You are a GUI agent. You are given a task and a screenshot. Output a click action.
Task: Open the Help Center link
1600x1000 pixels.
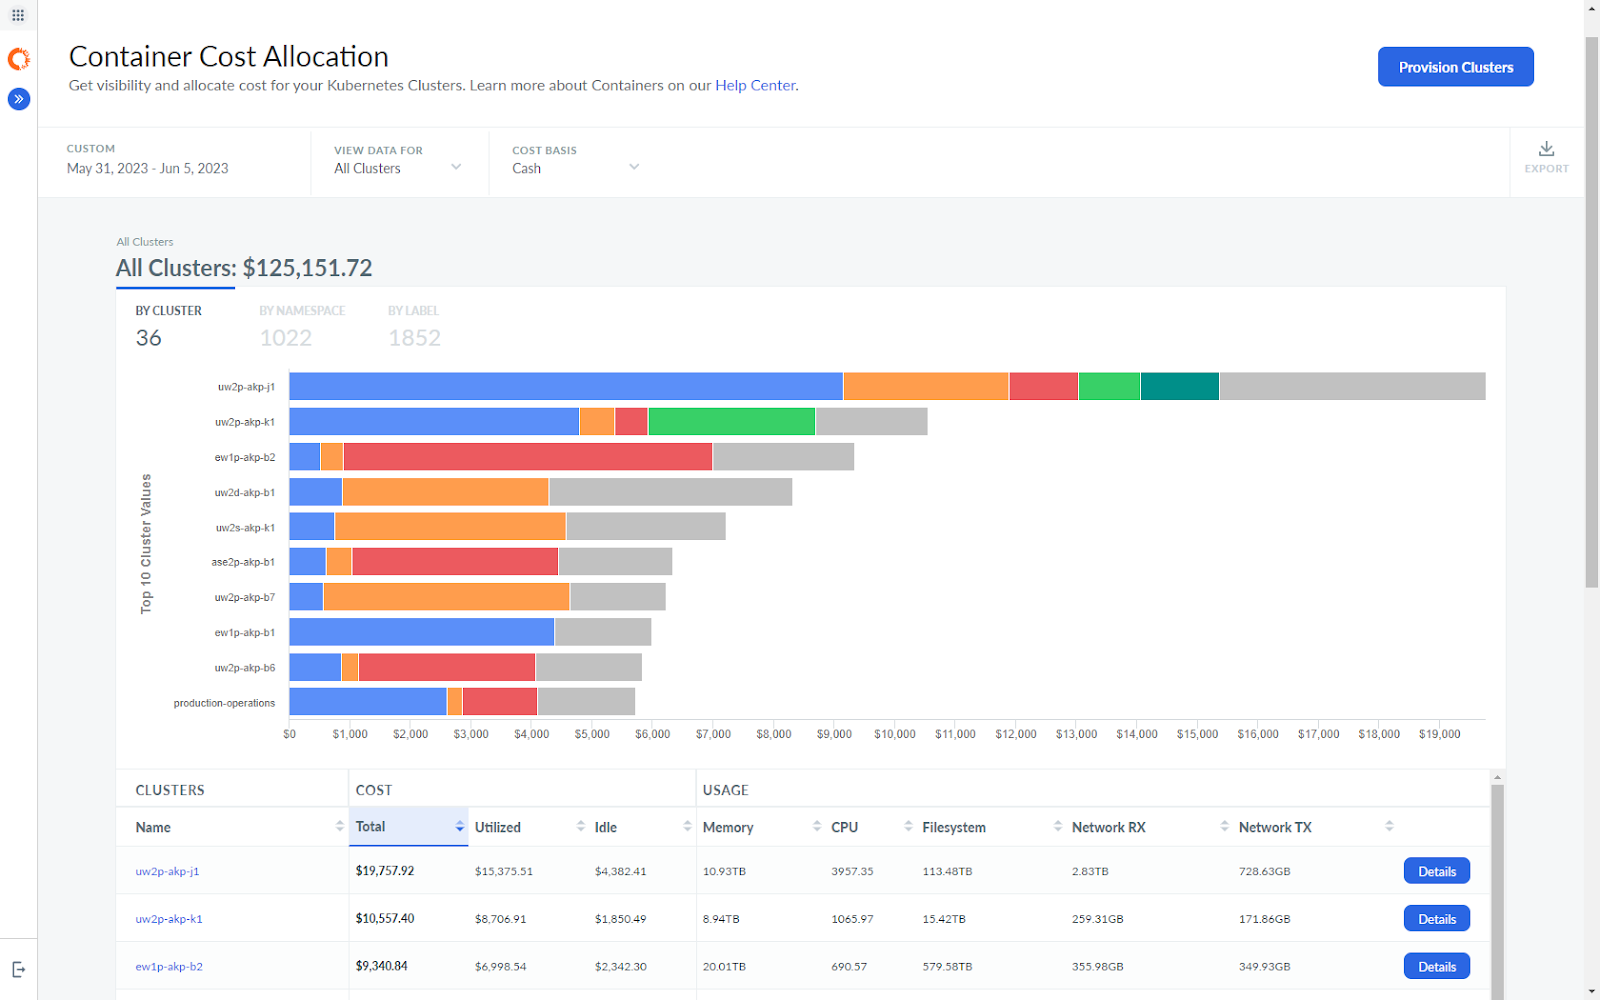pos(755,85)
